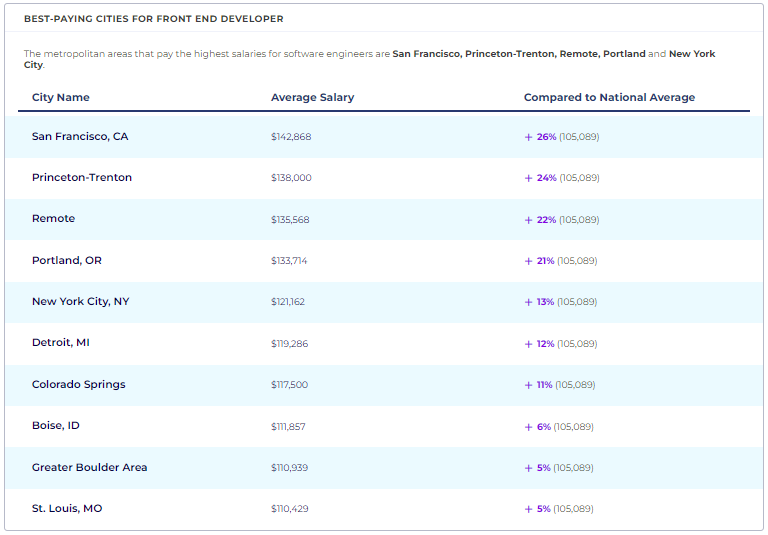This screenshot has width=768, height=535.
Task: Click the plus icon beside 26%
Action: tap(528, 137)
